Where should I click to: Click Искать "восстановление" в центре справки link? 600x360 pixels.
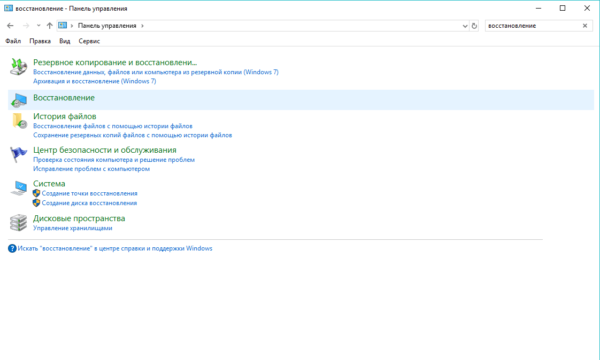115,248
